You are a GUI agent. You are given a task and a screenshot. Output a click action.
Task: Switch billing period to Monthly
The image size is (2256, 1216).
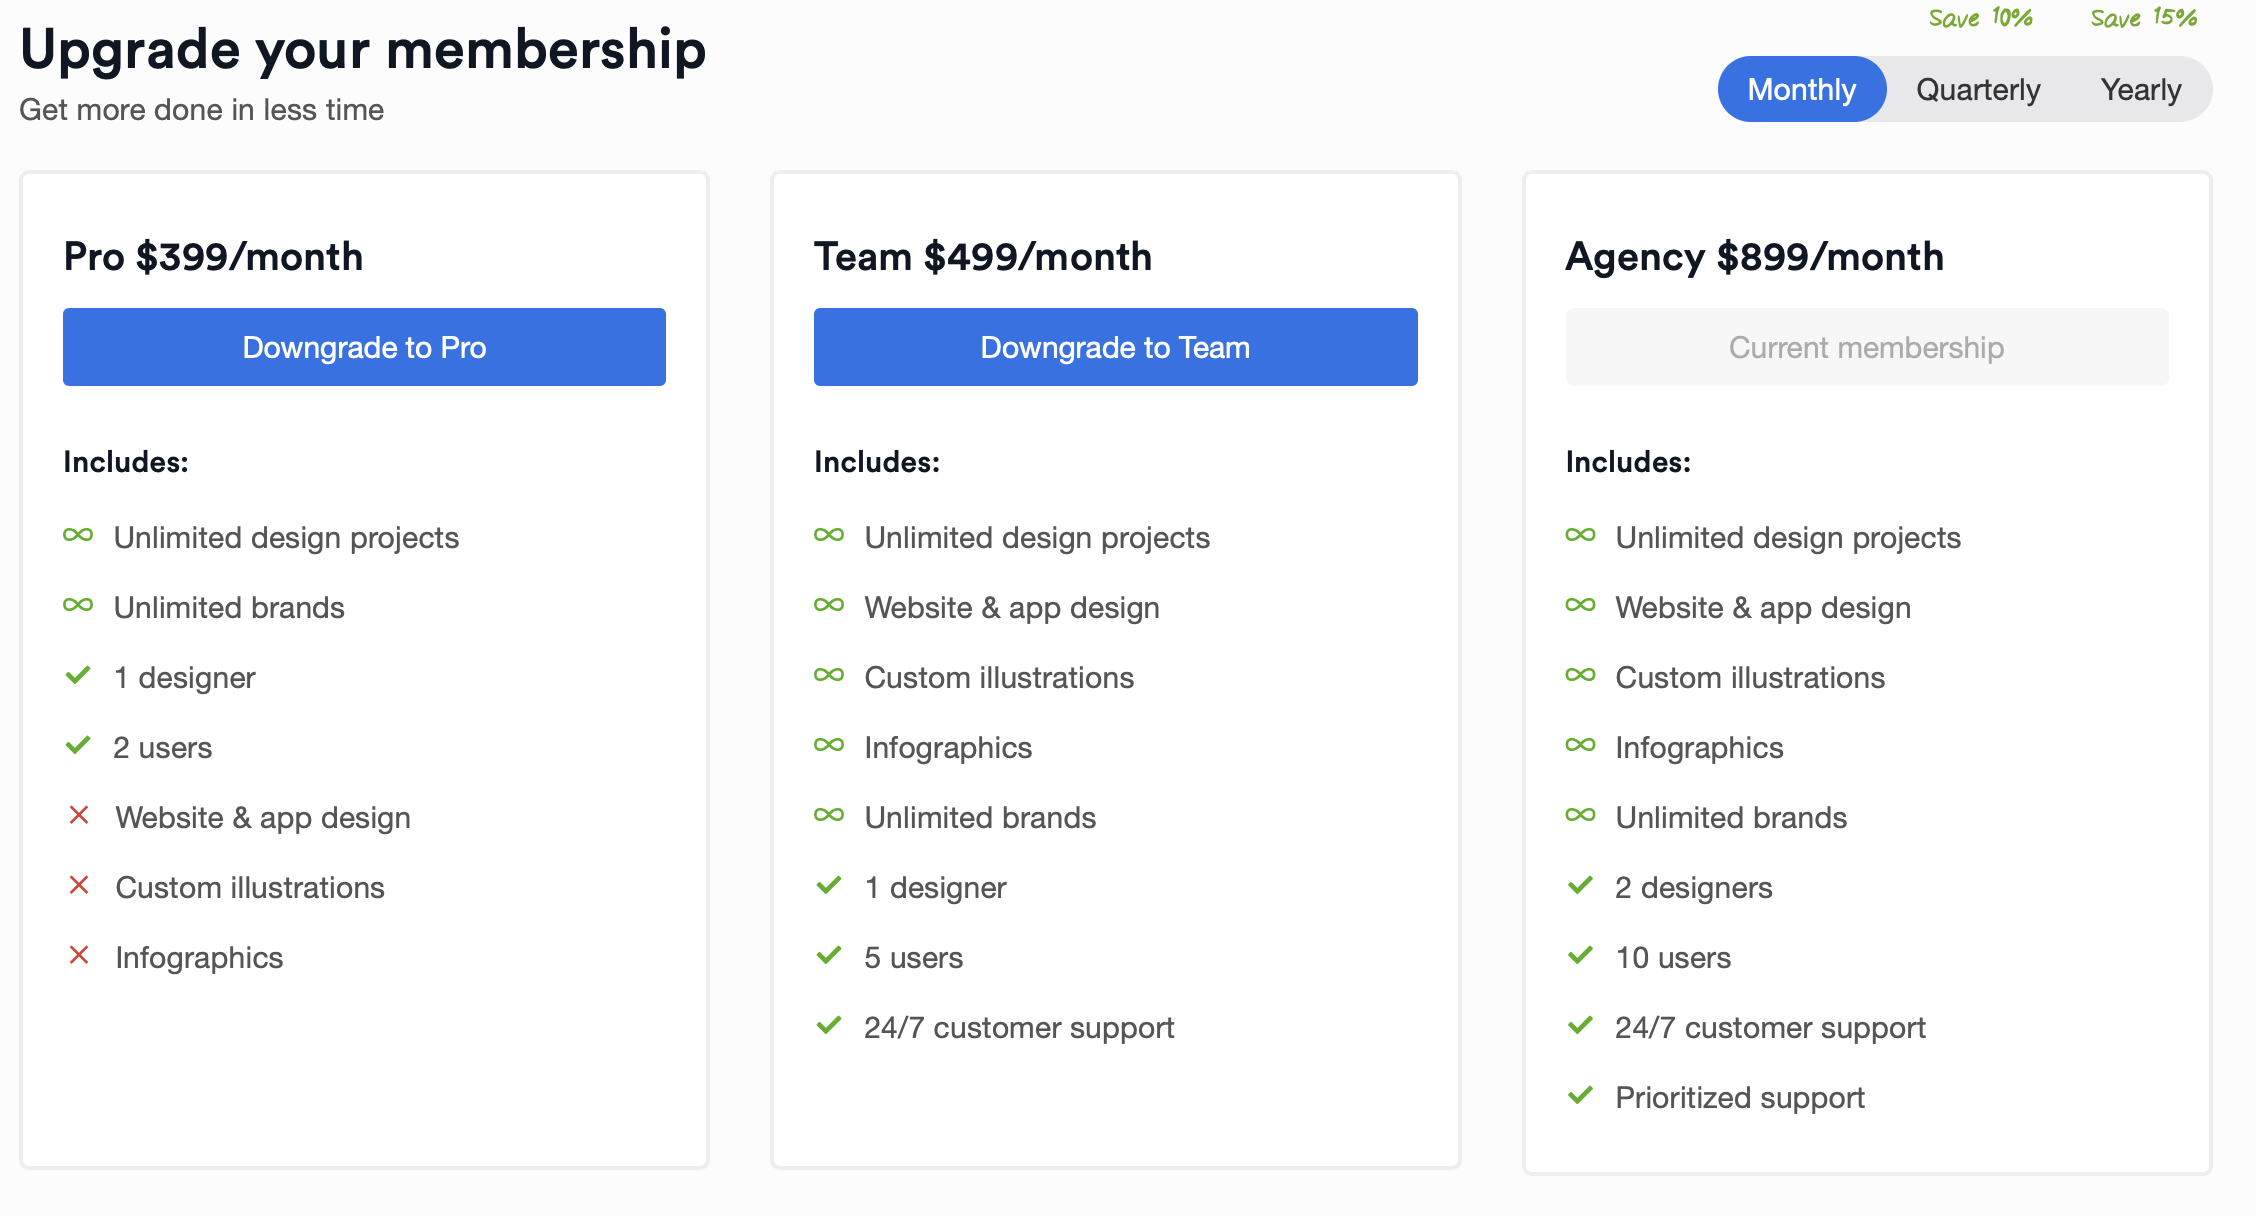click(x=1802, y=89)
